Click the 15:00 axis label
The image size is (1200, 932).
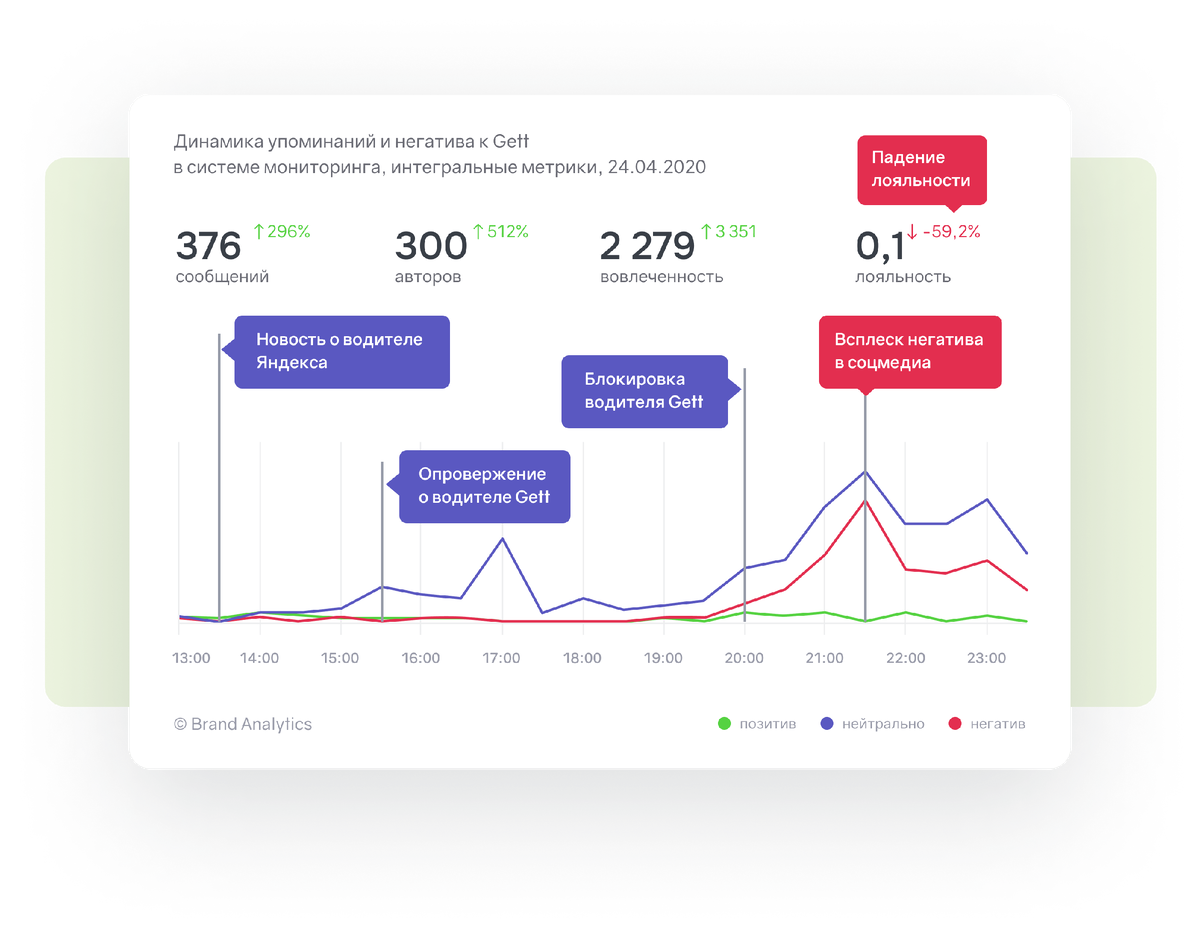340,658
